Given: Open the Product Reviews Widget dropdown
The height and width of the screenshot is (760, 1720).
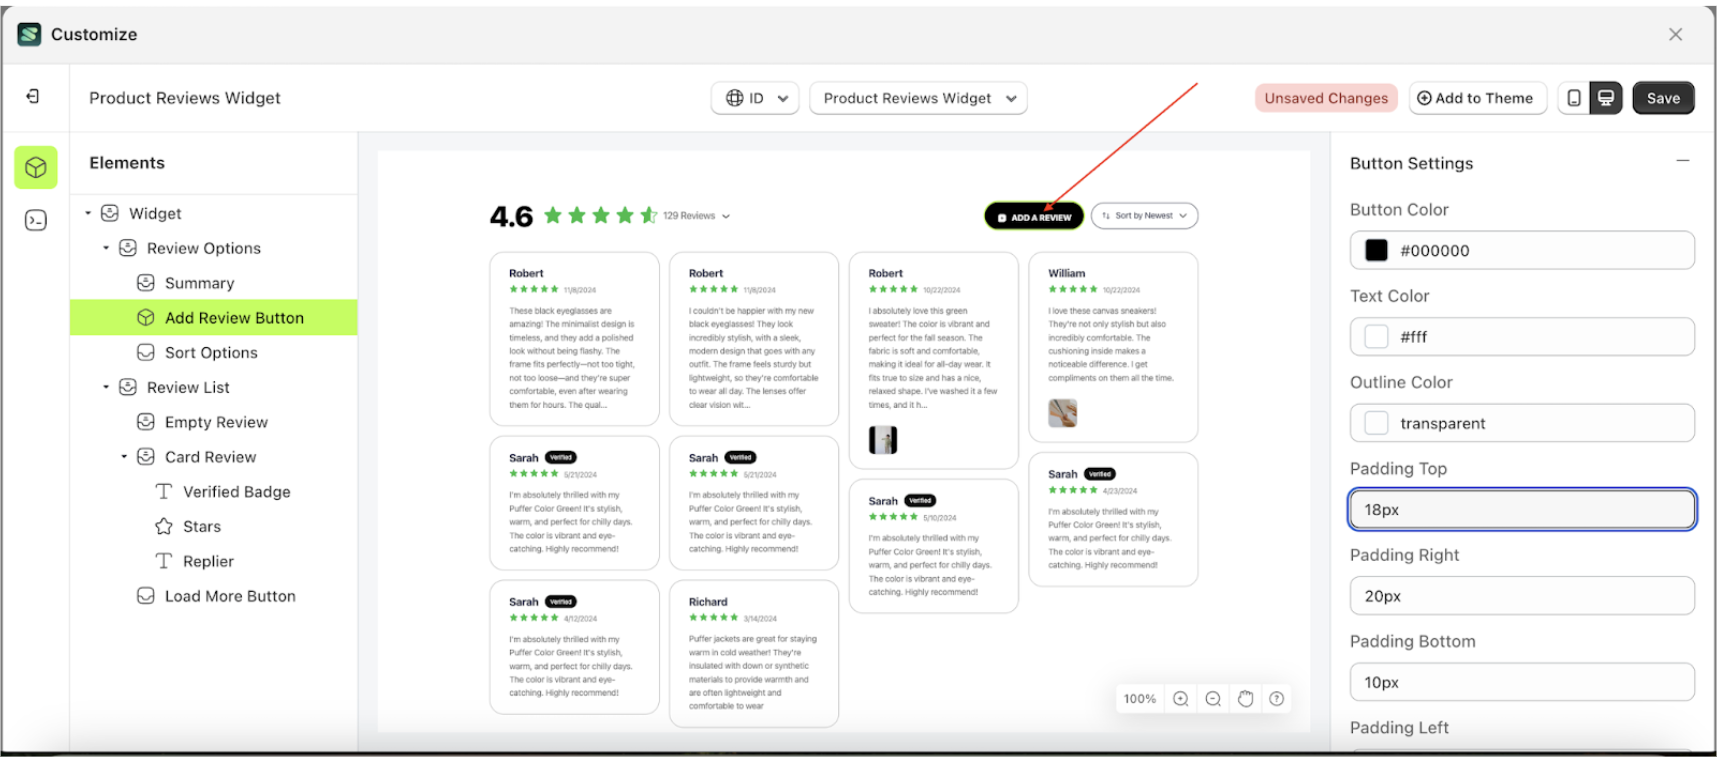Looking at the screenshot, I should (x=918, y=98).
